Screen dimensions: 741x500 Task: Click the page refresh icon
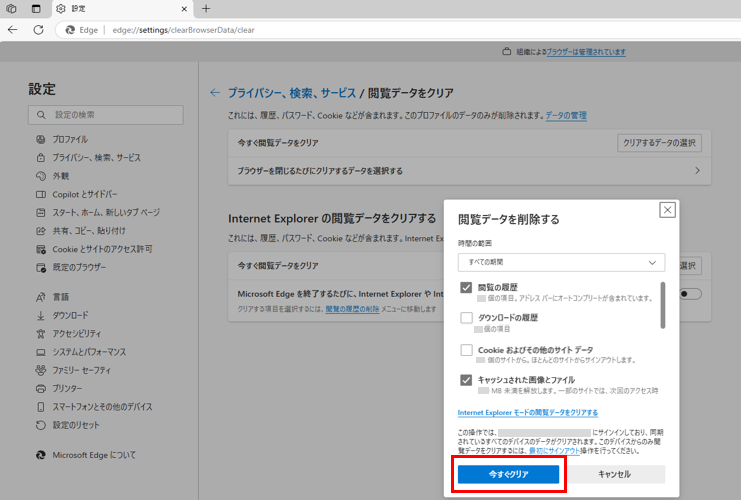(38, 30)
